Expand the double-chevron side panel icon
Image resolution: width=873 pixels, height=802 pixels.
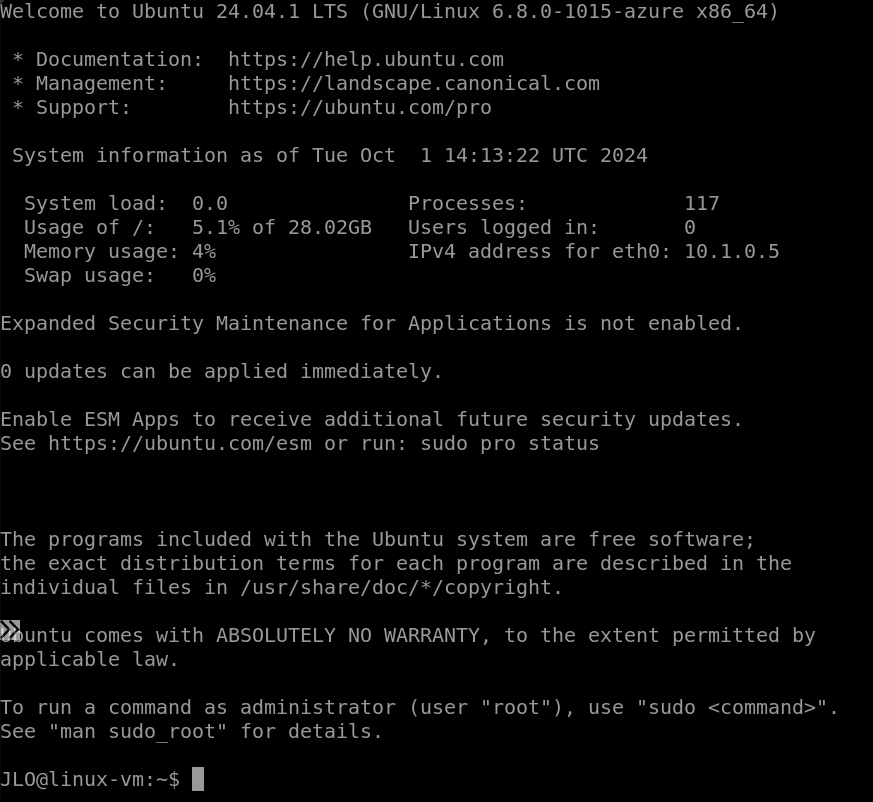(x=10, y=630)
